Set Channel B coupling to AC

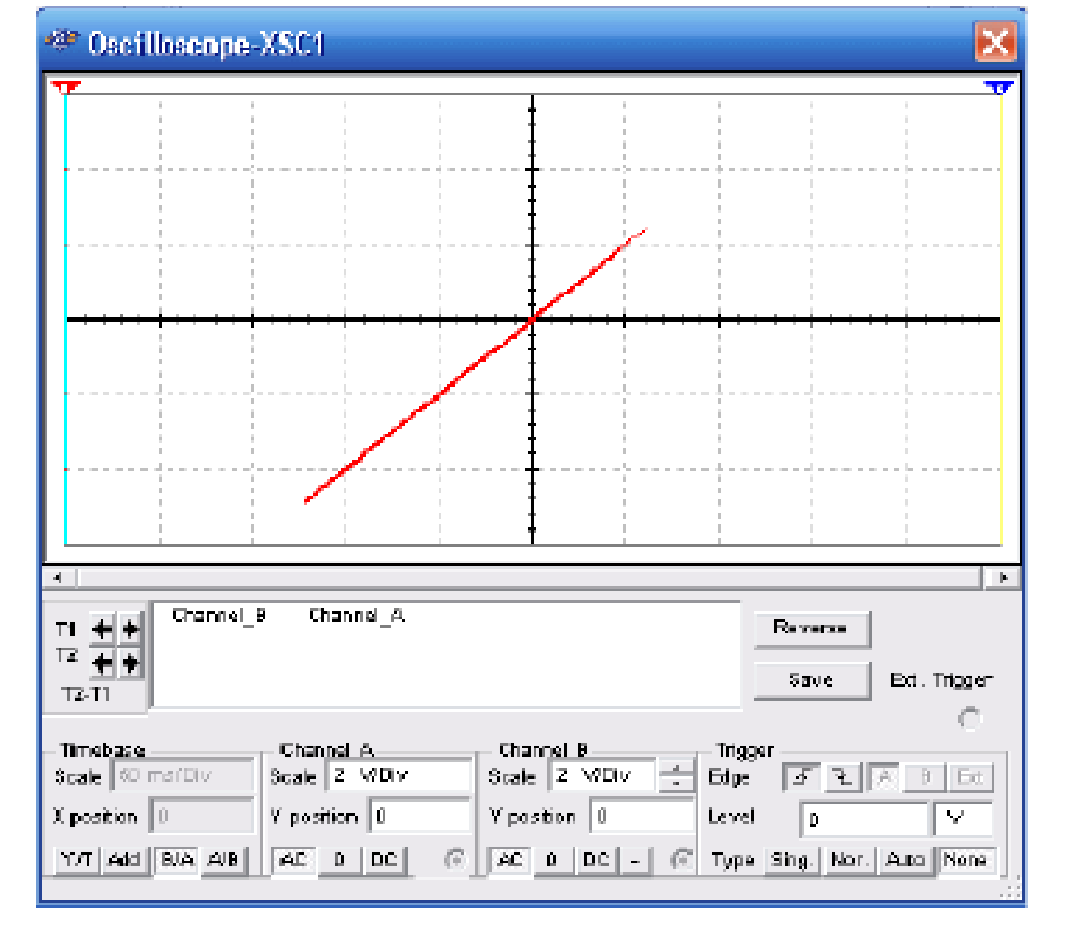510,860
